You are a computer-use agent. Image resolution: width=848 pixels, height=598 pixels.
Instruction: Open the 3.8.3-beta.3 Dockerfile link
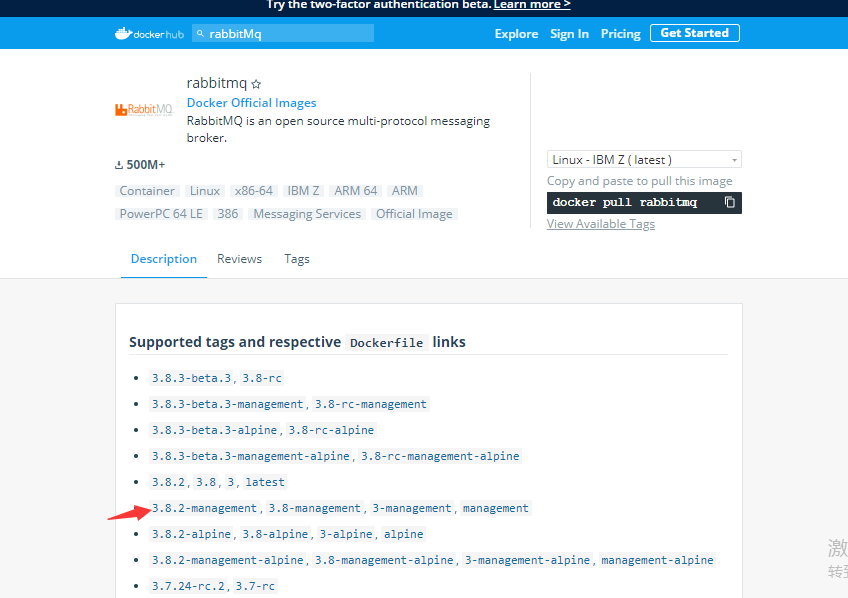[191, 378]
